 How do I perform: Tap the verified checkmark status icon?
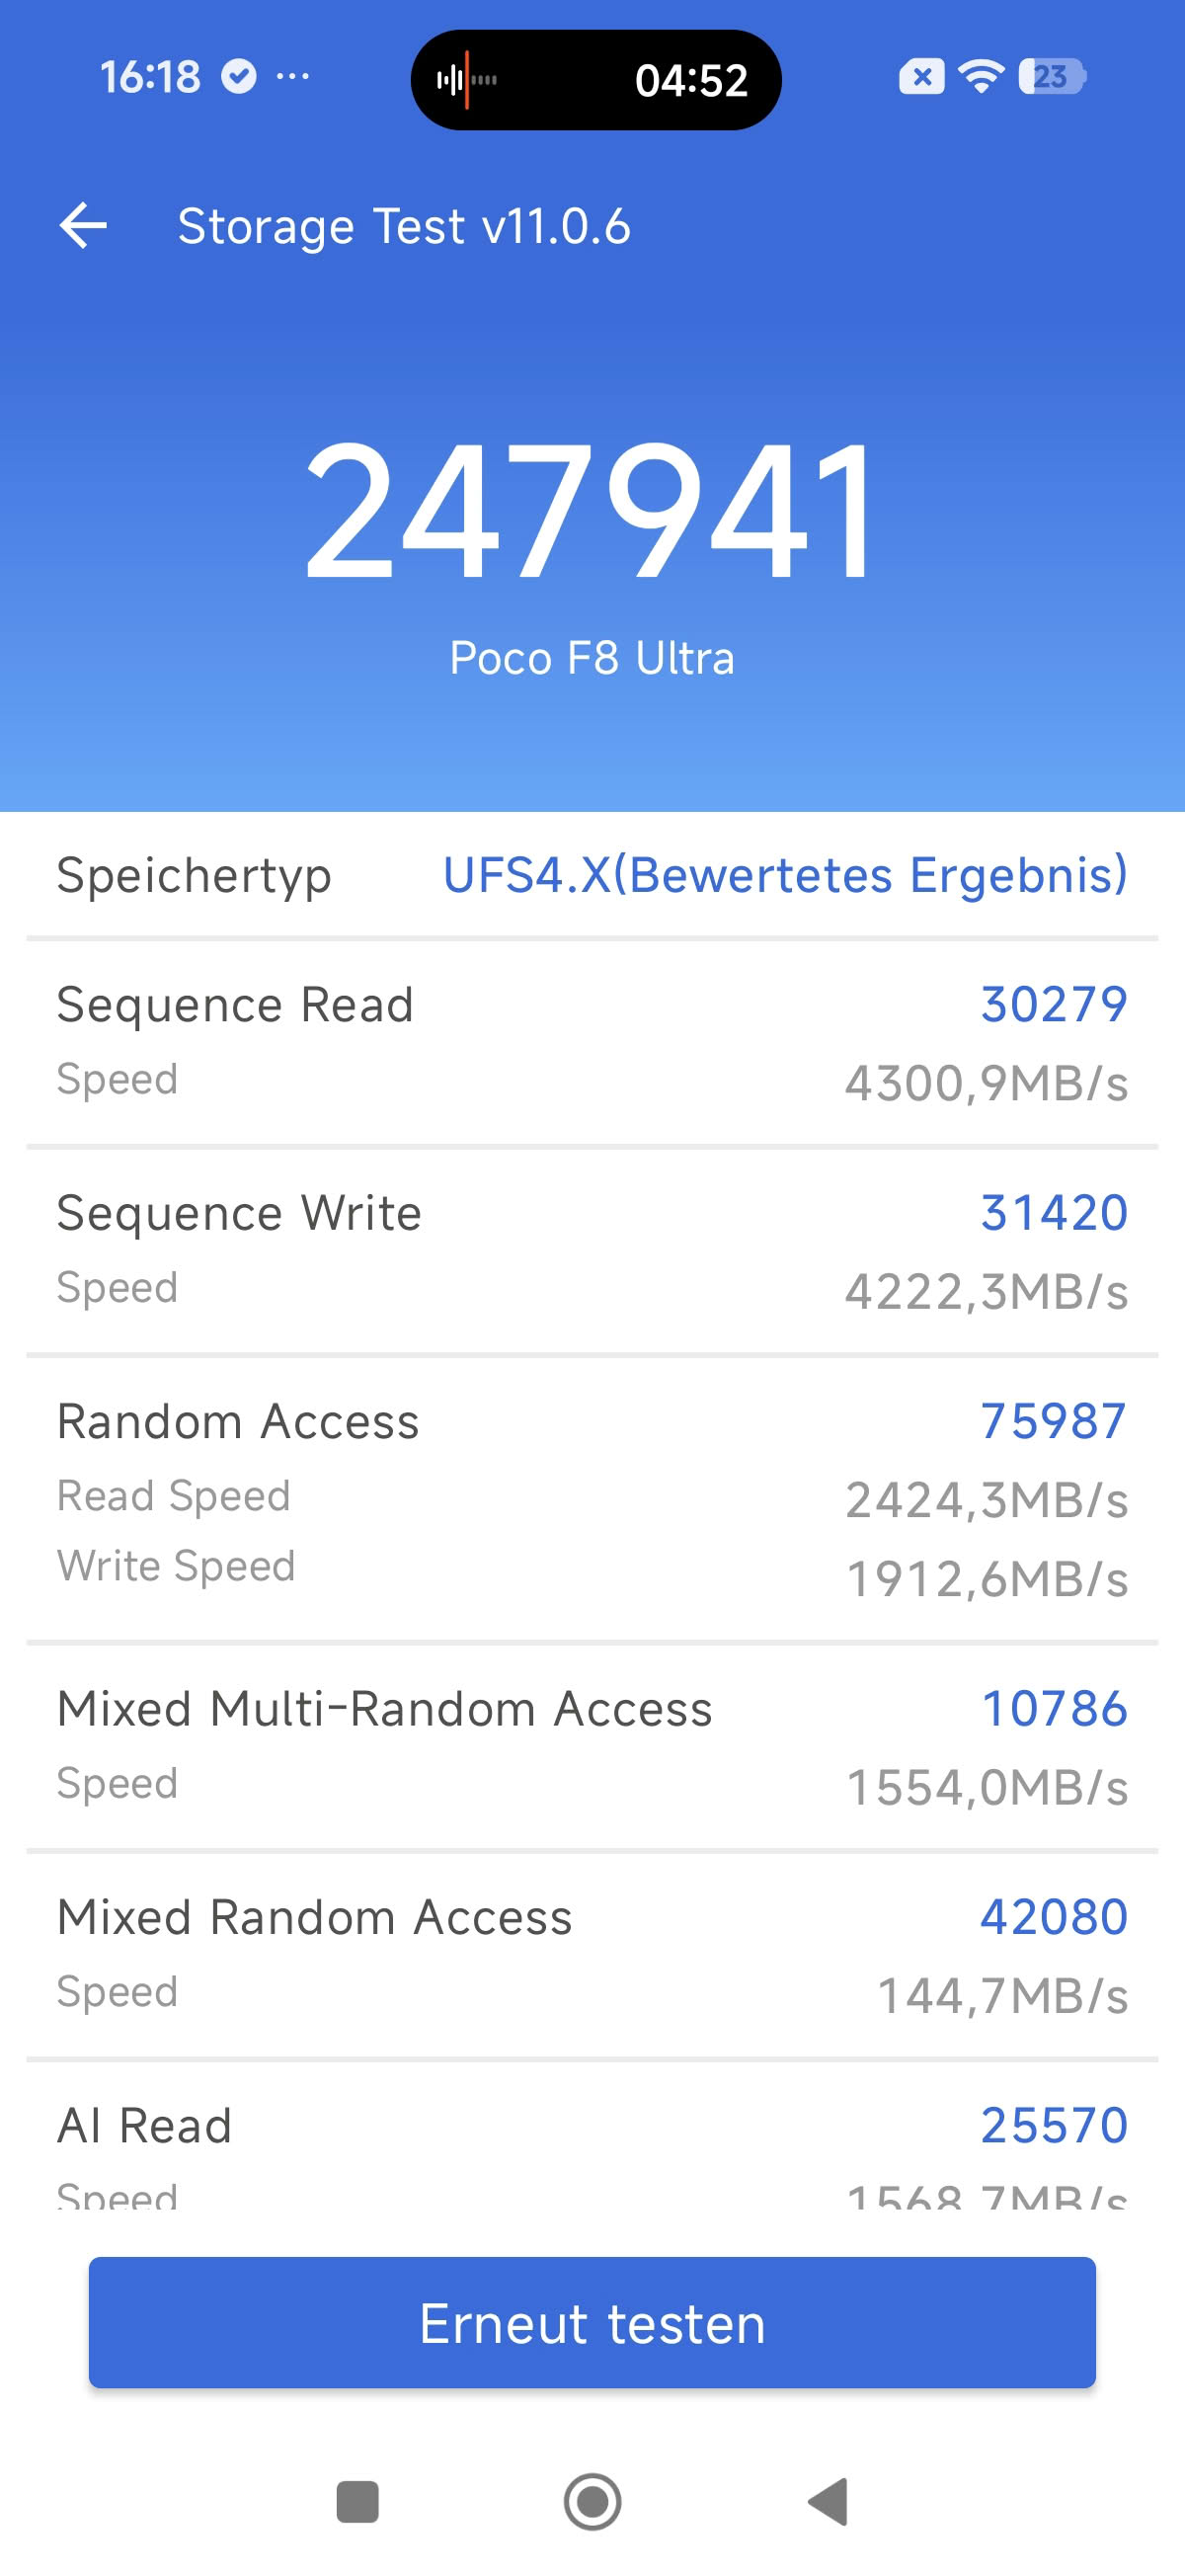coord(238,76)
